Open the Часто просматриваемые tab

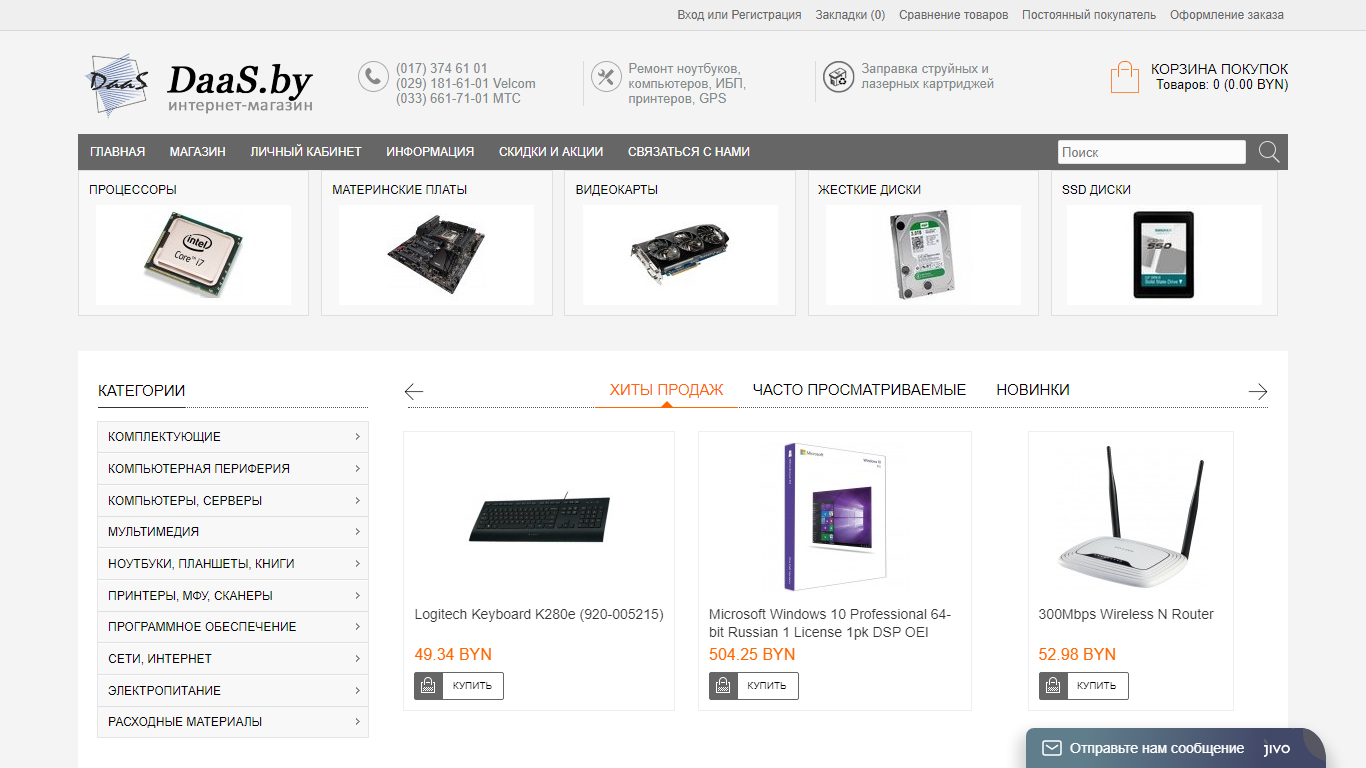(x=859, y=390)
